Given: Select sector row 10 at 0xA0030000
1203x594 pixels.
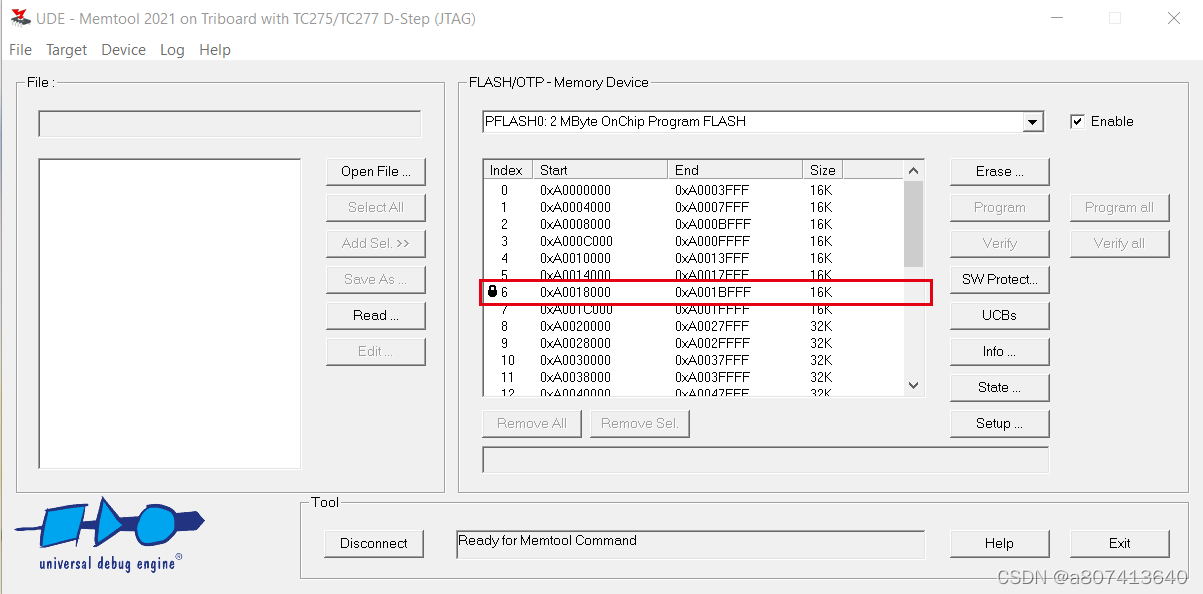Looking at the screenshot, I should (693, 360).
